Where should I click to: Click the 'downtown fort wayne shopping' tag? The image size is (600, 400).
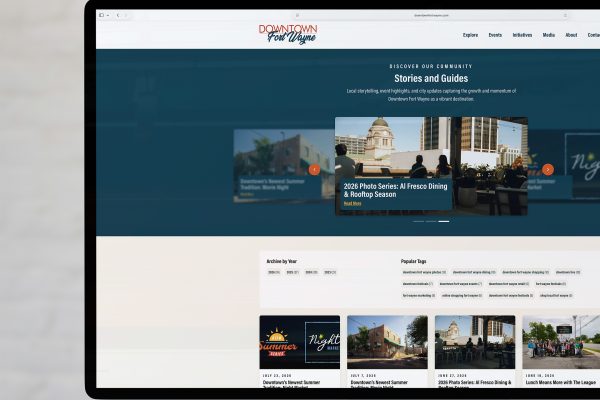(525, 272)
